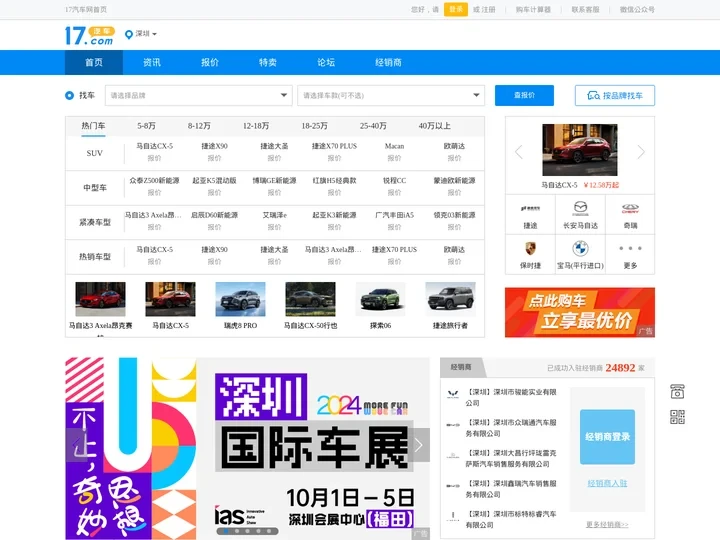Open the 瑞虎8 PRO car thumbnail
The image size is (720, 540).
click(x=241, y=299)
